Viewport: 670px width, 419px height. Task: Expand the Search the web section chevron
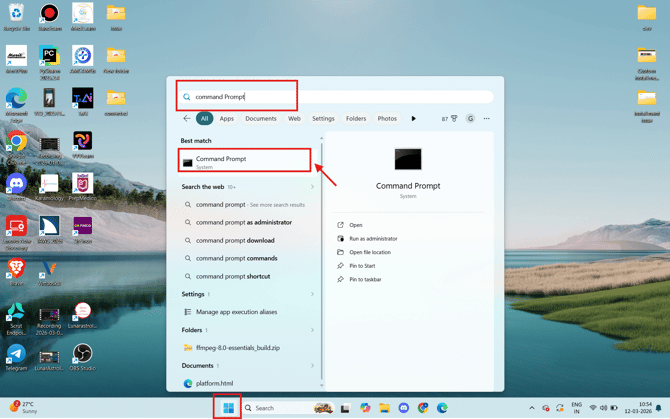point(312,187)
